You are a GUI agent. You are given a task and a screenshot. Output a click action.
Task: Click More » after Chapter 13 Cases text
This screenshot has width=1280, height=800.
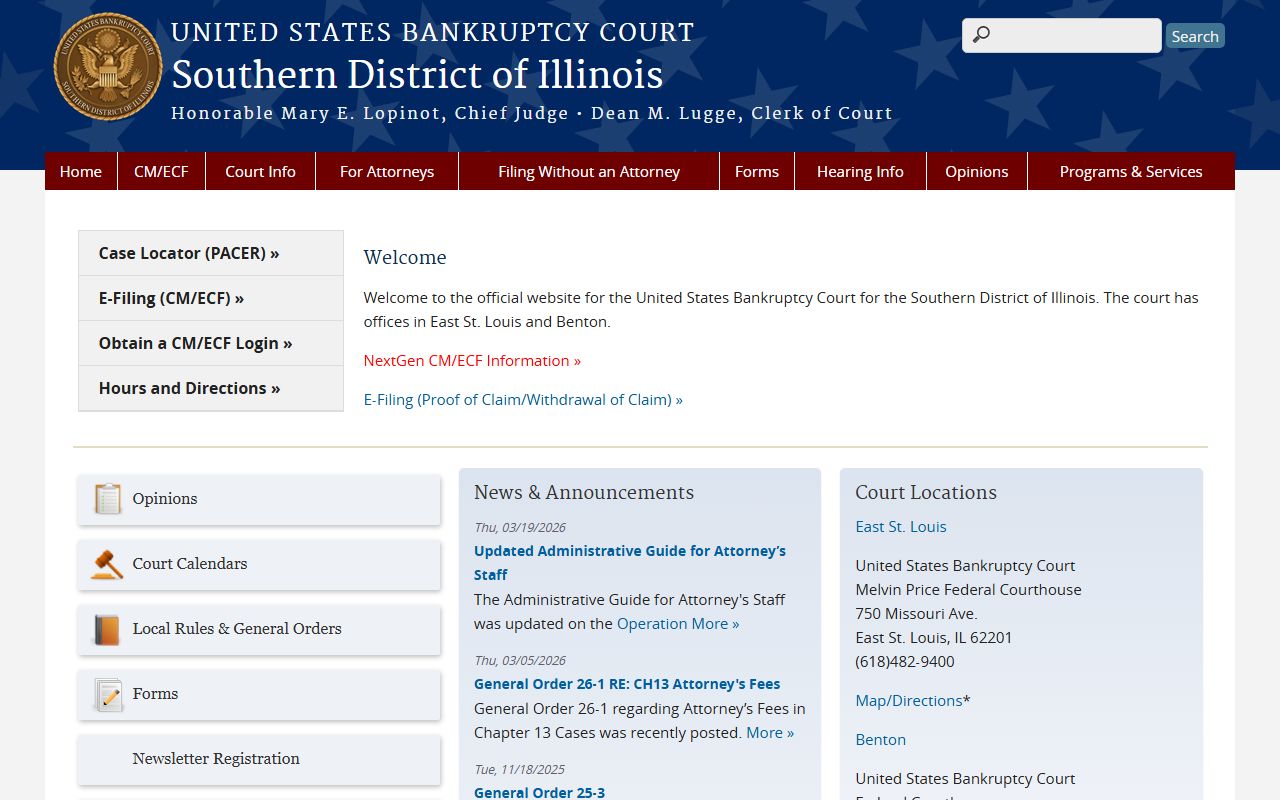[770, 733]
